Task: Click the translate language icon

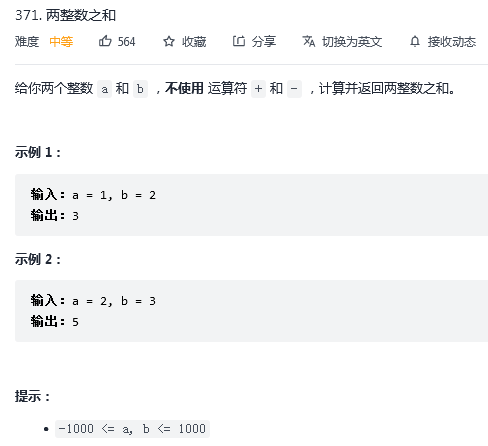Action: point(309,42)
